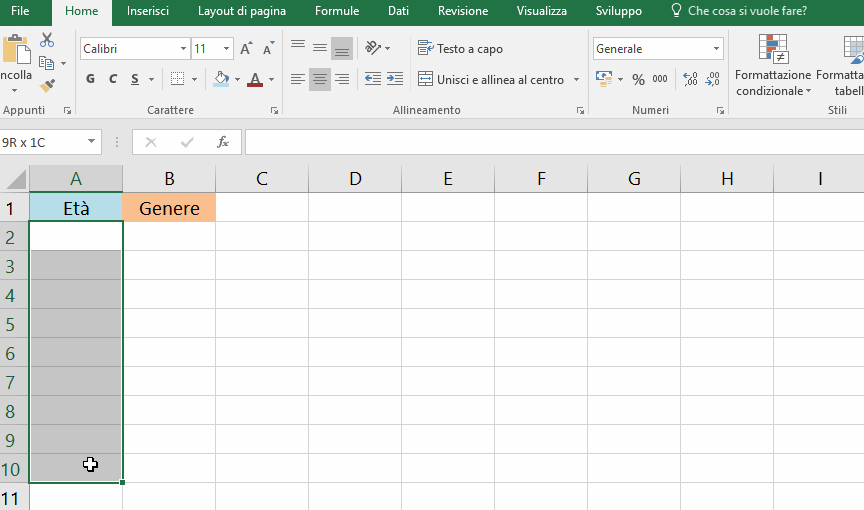
Task: Open the Generale number format dropdown
Action: [x=716, y=48]
